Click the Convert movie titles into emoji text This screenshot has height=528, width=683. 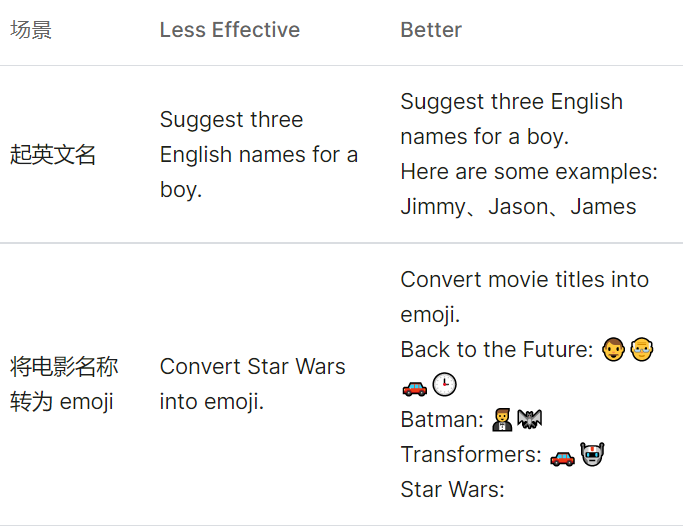[524, 297]
